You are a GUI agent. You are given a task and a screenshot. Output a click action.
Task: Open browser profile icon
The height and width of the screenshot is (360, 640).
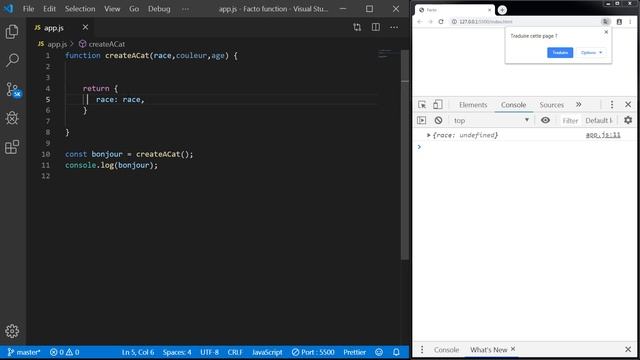(x=619, y=22)
